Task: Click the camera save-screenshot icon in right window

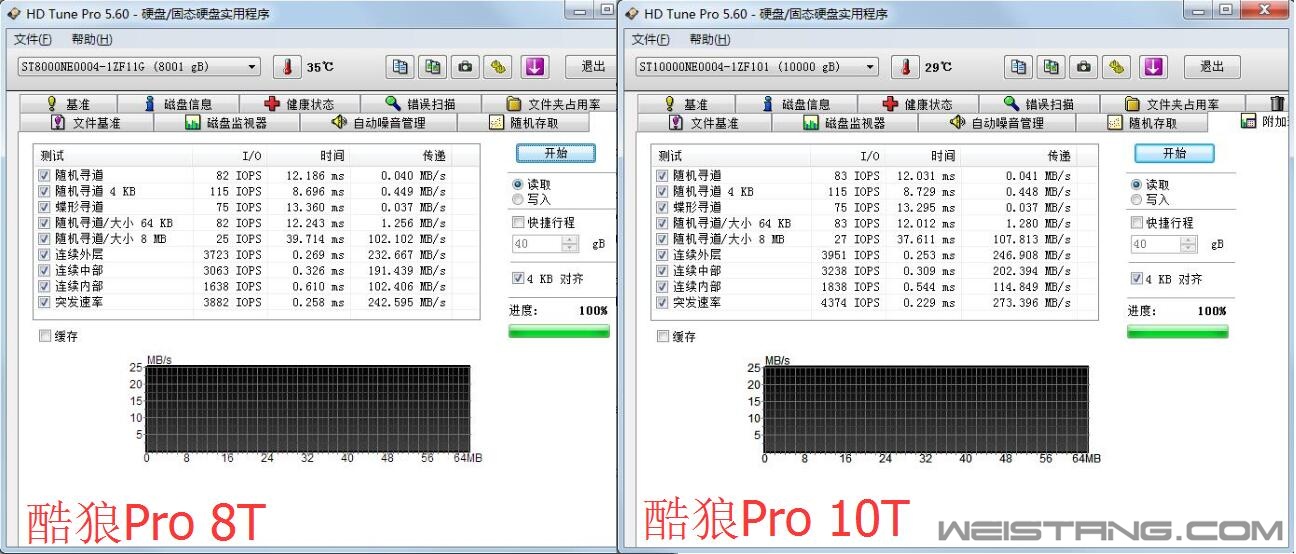Action: pos(1083,67)
